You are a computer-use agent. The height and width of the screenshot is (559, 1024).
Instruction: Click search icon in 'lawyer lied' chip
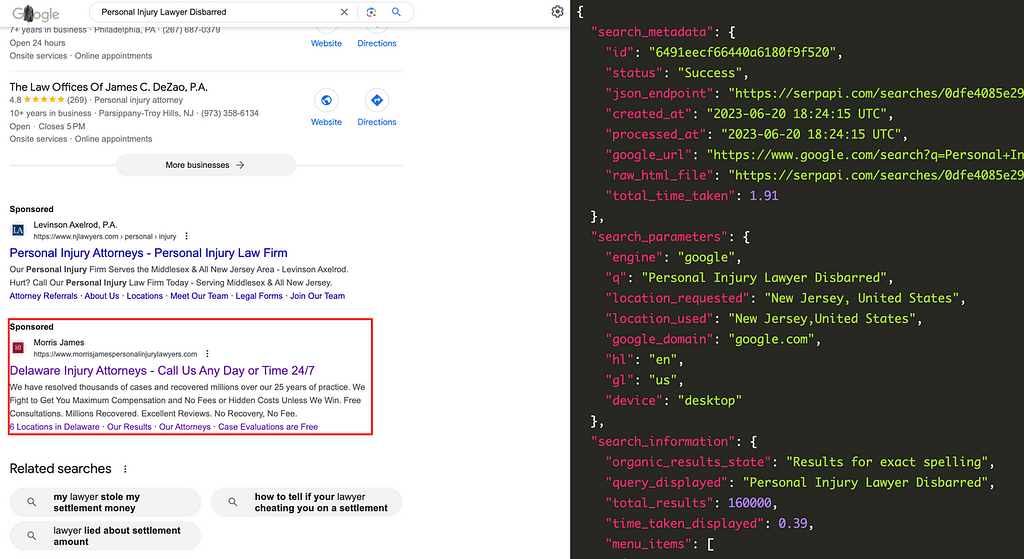(x=31, y=535)
